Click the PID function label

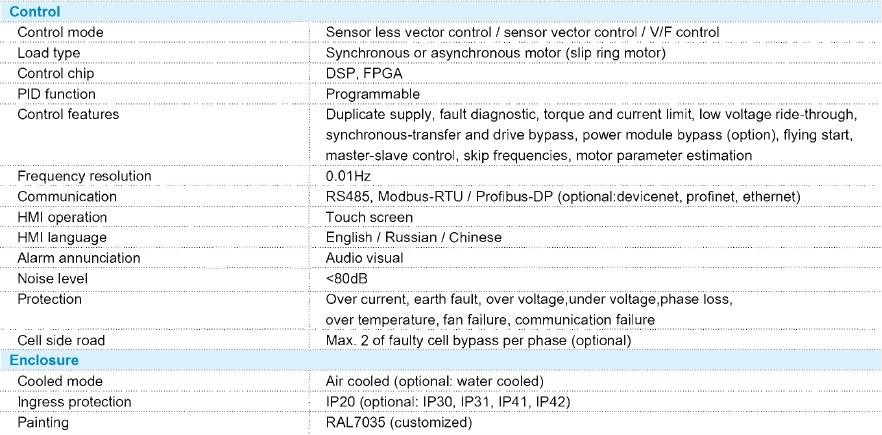point(57,94)
